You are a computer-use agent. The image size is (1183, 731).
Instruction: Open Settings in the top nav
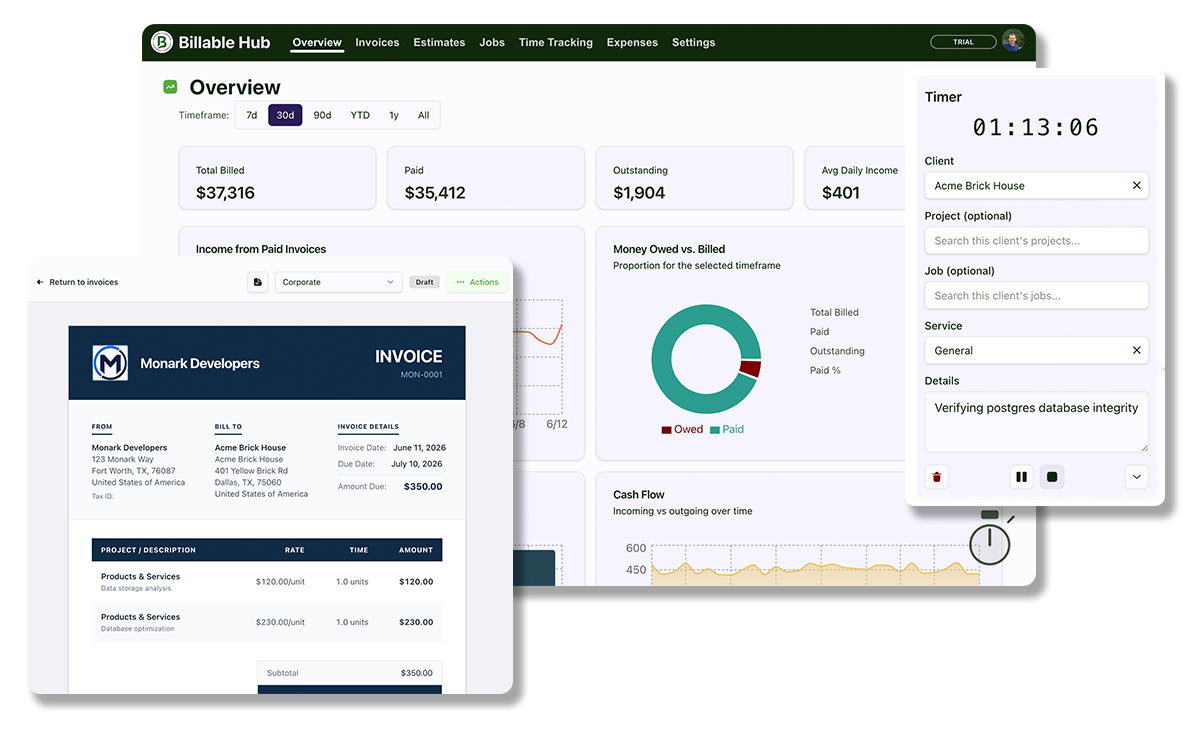[693, 42]
